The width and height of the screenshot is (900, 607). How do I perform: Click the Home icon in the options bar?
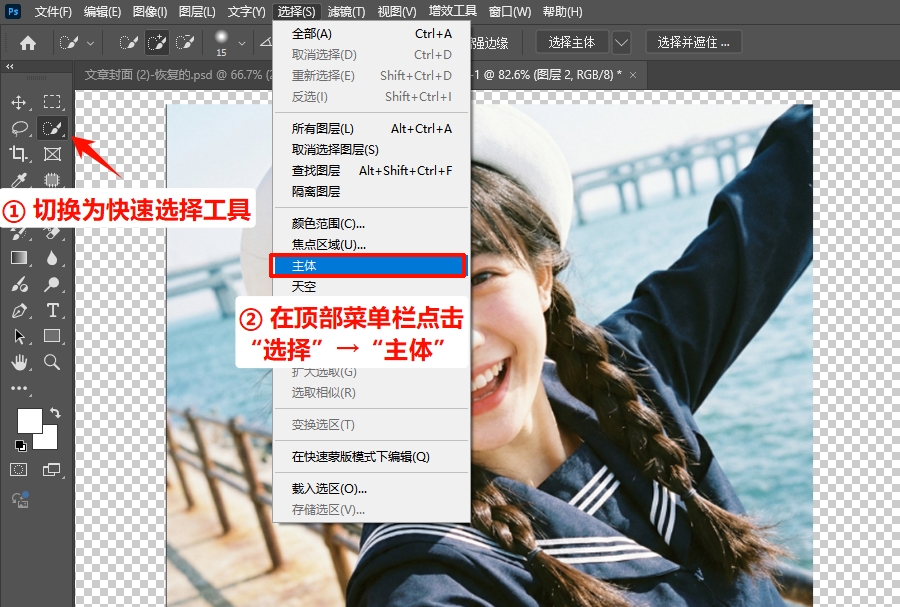pos(30,43)
